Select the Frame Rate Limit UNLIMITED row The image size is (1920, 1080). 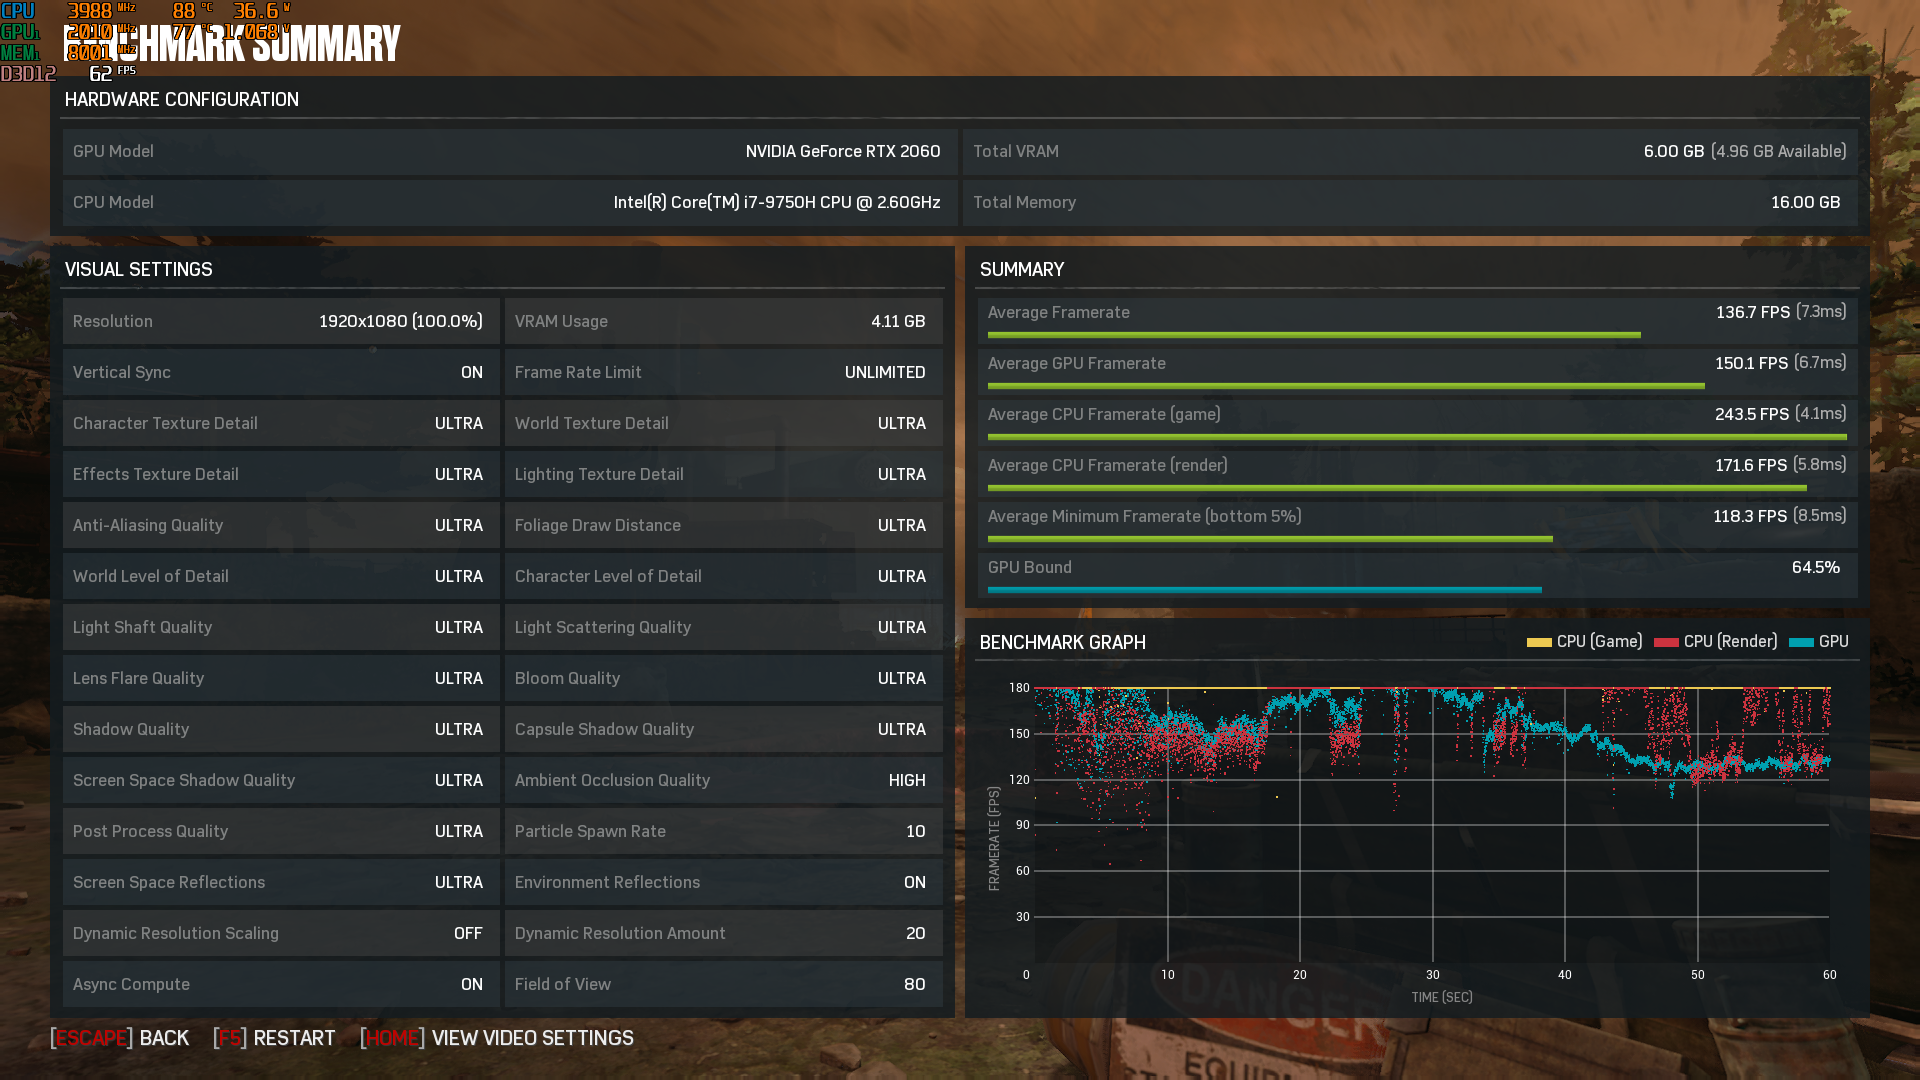coord(724,372)
